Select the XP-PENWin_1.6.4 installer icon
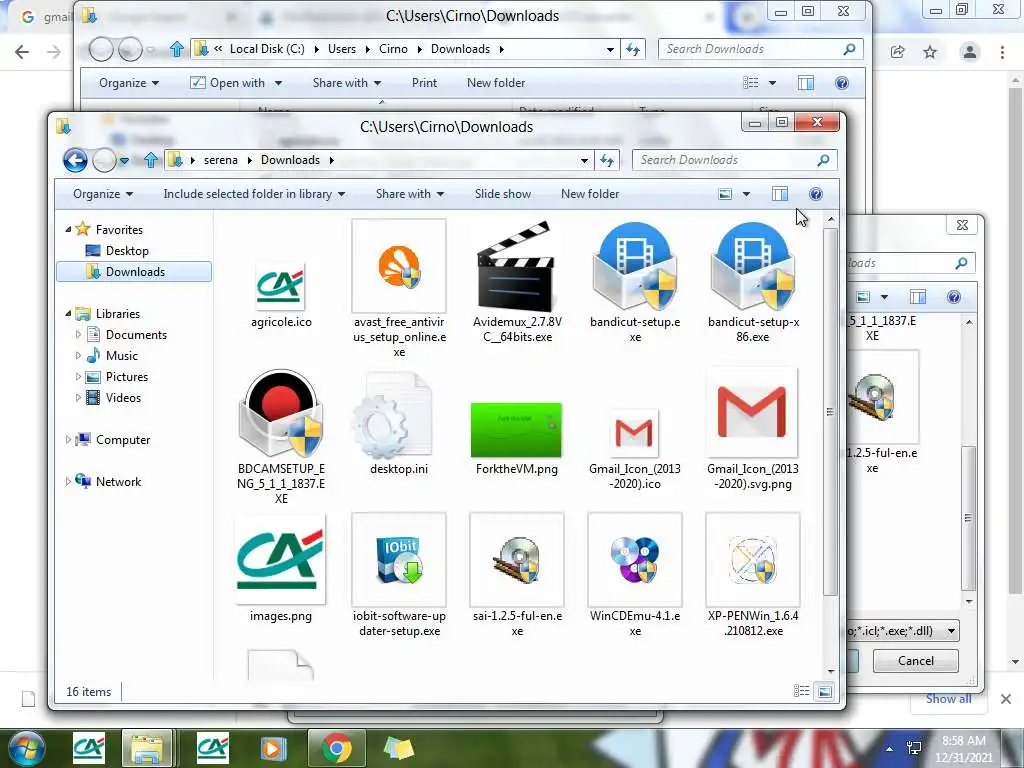The width and height of the screenshot is (1024, 768). point(752,560)
